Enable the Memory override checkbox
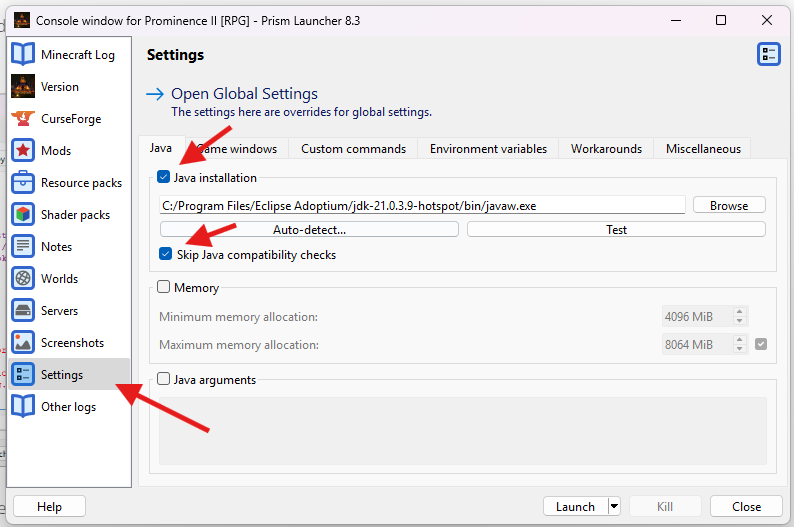The image size is (794, 527). pos(163,287)
